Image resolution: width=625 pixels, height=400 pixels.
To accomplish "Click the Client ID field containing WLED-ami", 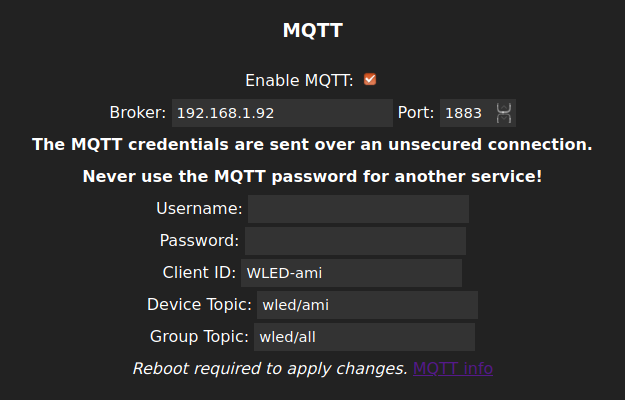I will [x=351, y=273].
